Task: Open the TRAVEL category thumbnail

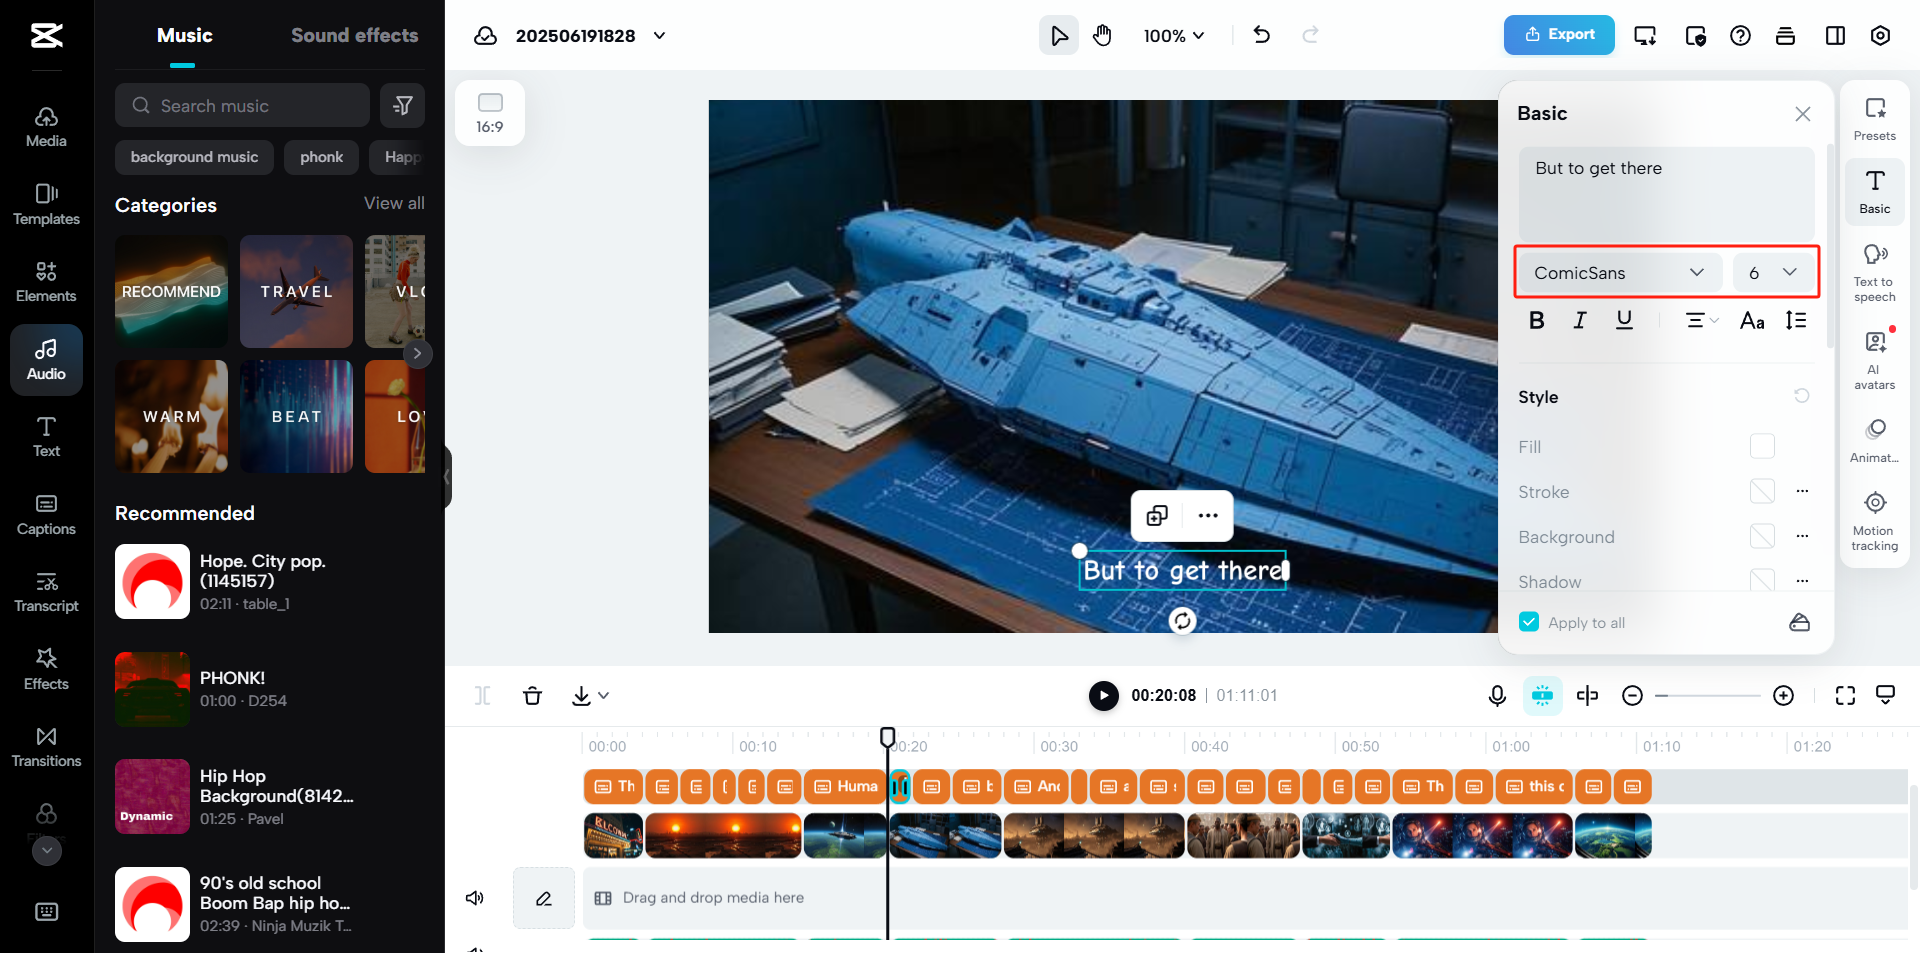Action: coord(296,291)
